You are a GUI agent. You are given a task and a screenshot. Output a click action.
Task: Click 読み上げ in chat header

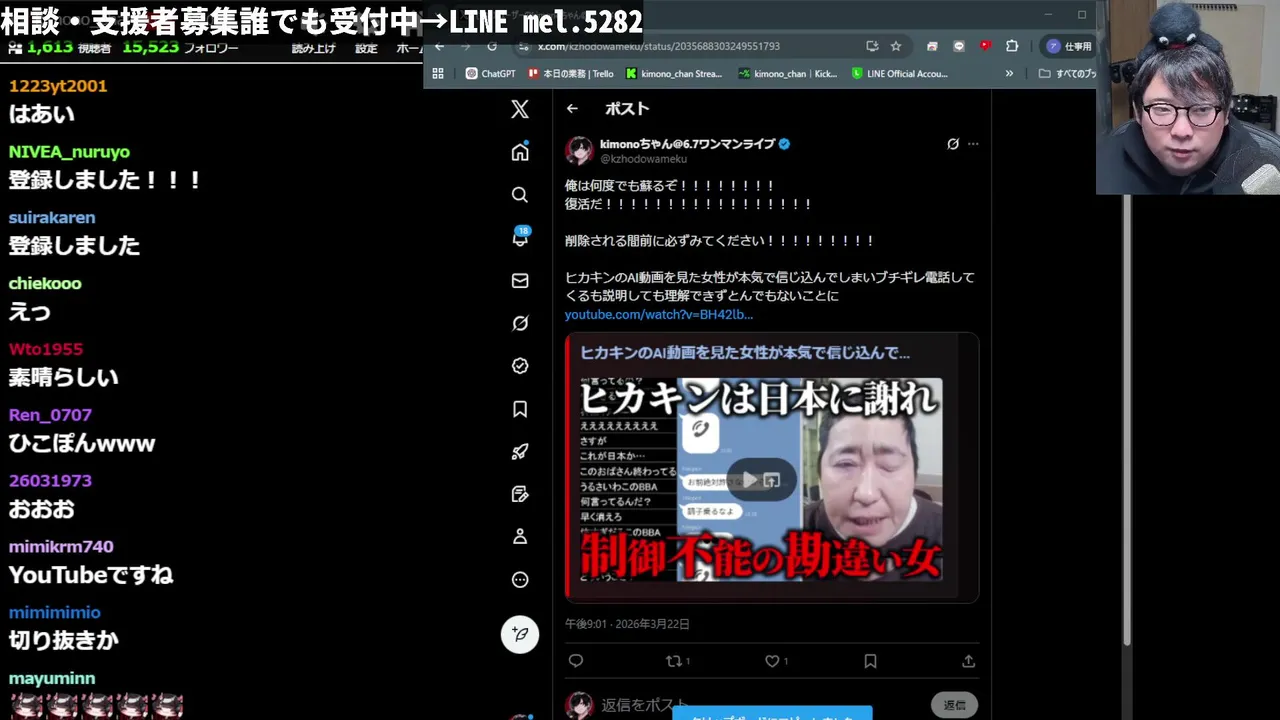(x=313, y=48)
